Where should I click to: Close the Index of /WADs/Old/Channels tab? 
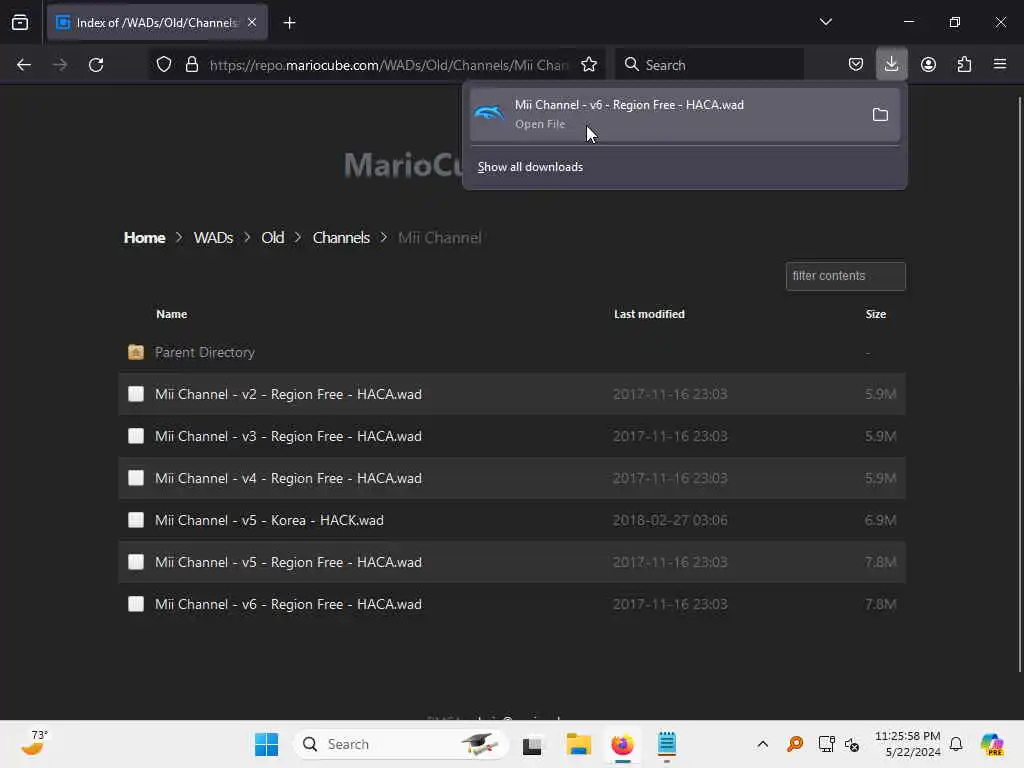click(252, 23)
